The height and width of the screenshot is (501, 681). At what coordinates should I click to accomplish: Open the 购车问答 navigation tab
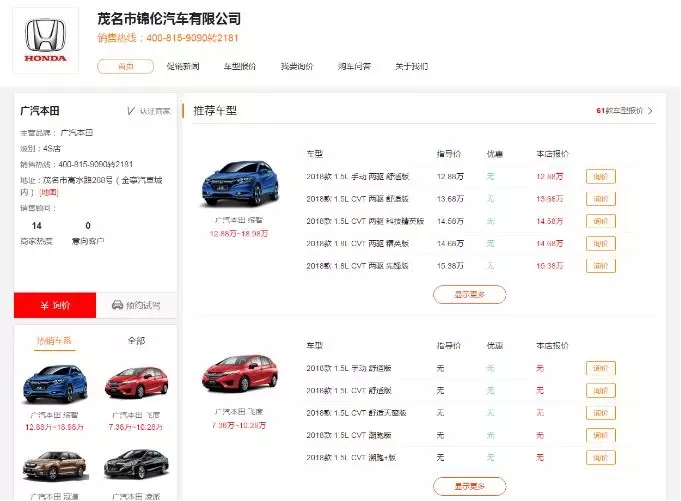[354, 66]
